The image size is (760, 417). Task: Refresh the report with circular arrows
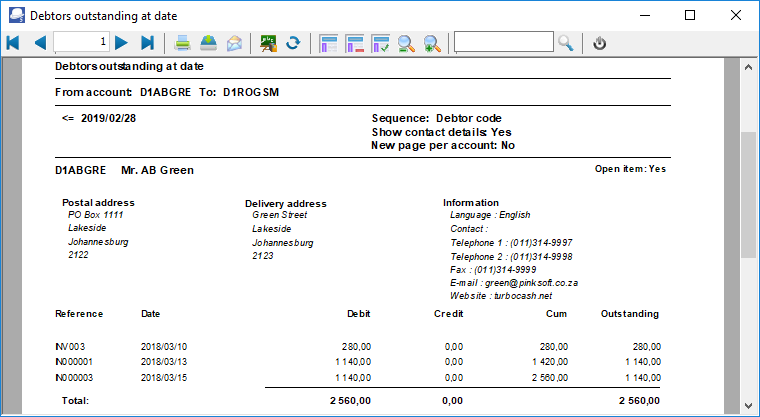293,43
